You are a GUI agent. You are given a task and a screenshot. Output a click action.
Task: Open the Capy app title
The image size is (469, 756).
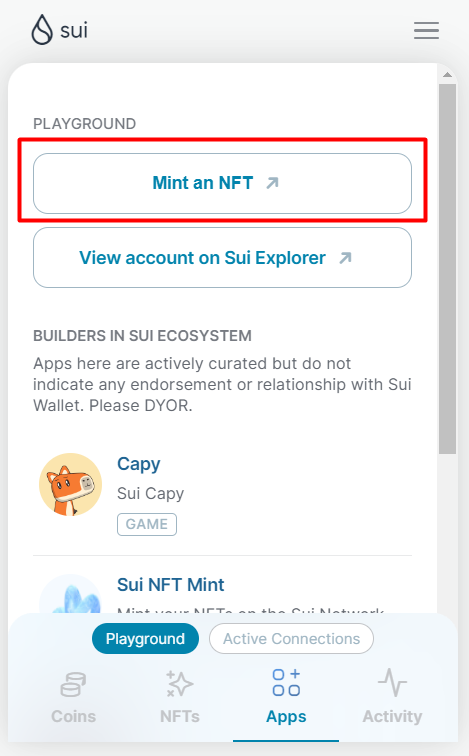(x=139, y=464)
